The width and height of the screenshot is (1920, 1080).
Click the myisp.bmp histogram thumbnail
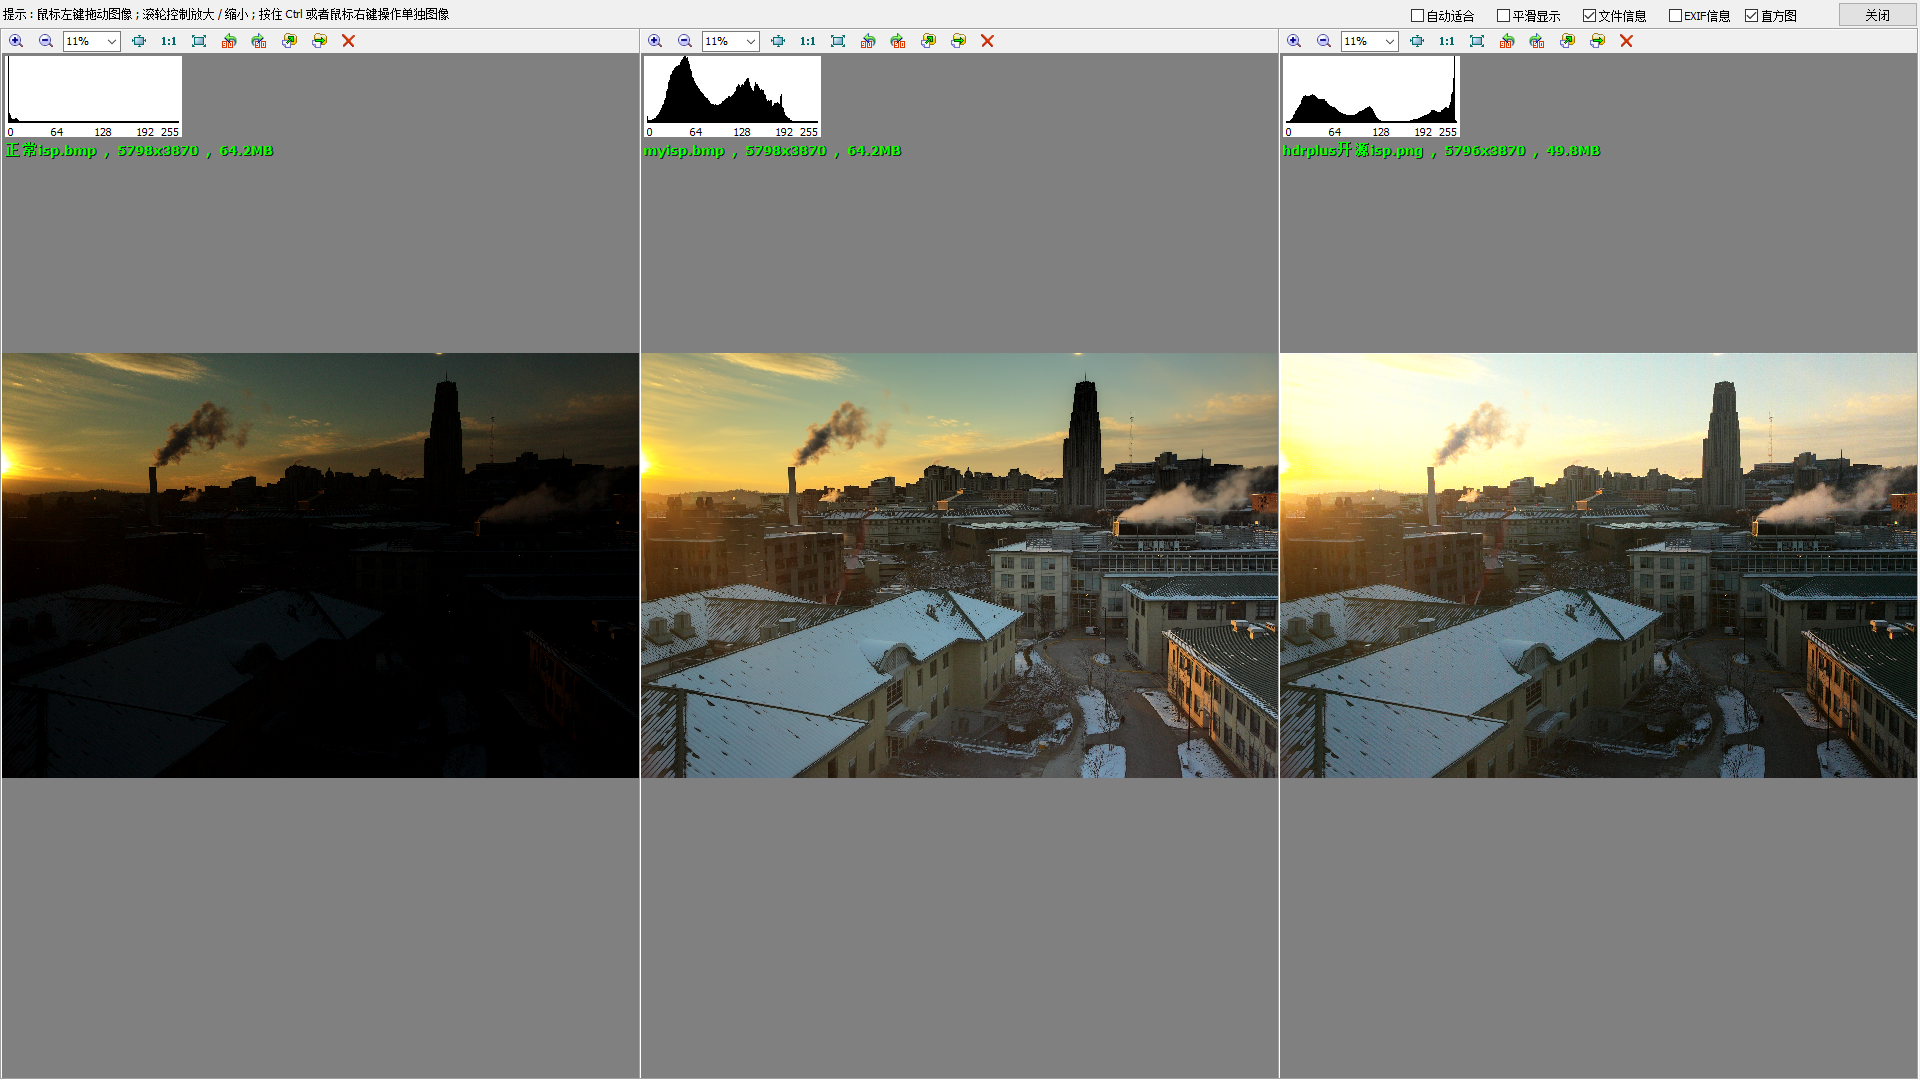[x=731, y=96]
